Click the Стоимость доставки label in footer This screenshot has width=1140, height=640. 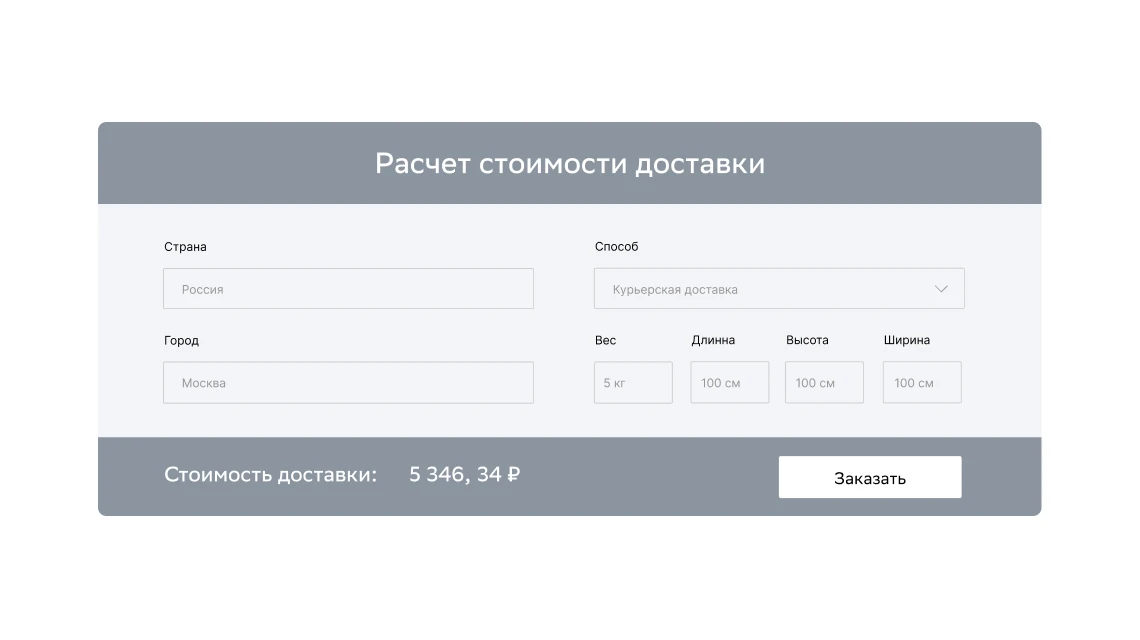click(270, 475)
